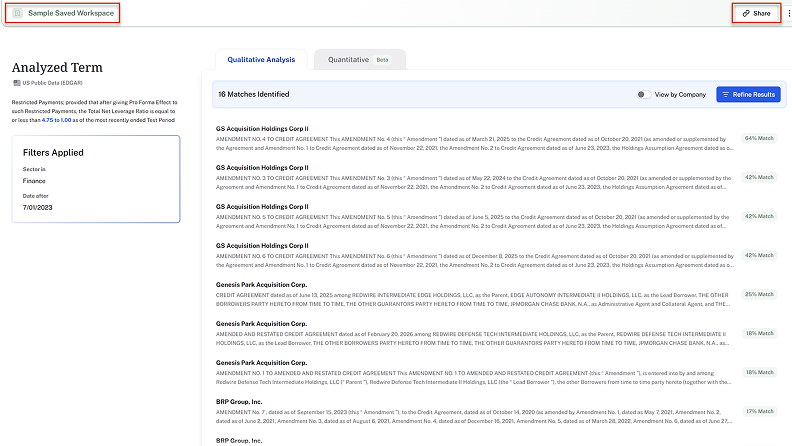Screen dimensions: 792x446
Task: Toggle the View by Company switch
Action: click(x=644, y=94)
